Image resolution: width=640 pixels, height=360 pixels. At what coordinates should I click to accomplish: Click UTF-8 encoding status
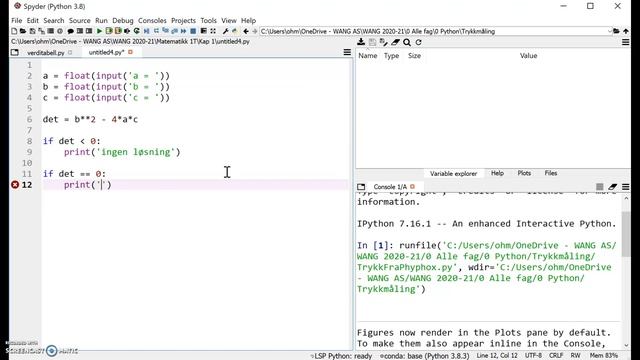pos(533,356)
